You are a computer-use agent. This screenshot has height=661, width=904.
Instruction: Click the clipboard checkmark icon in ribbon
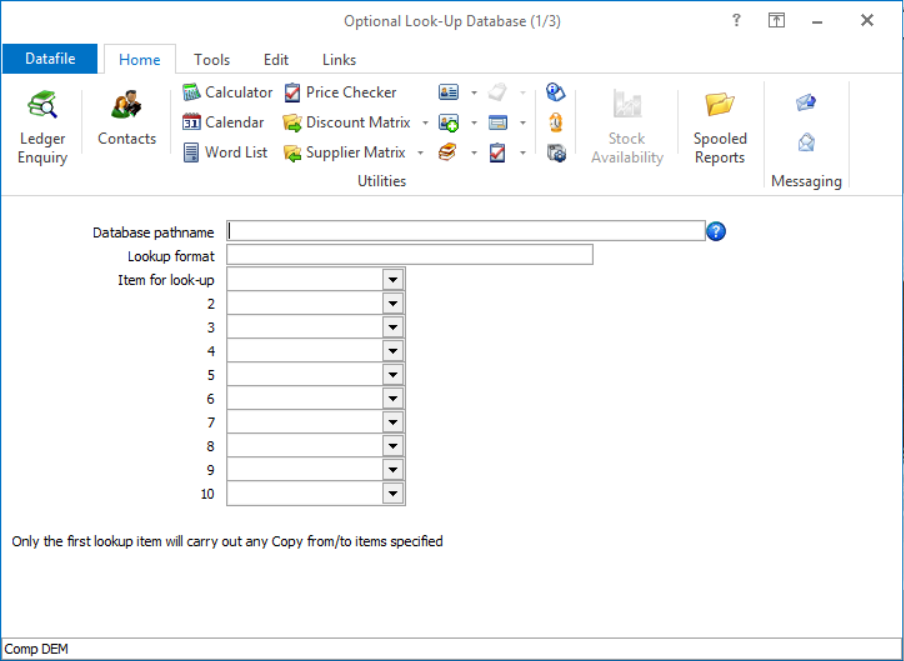498,152
